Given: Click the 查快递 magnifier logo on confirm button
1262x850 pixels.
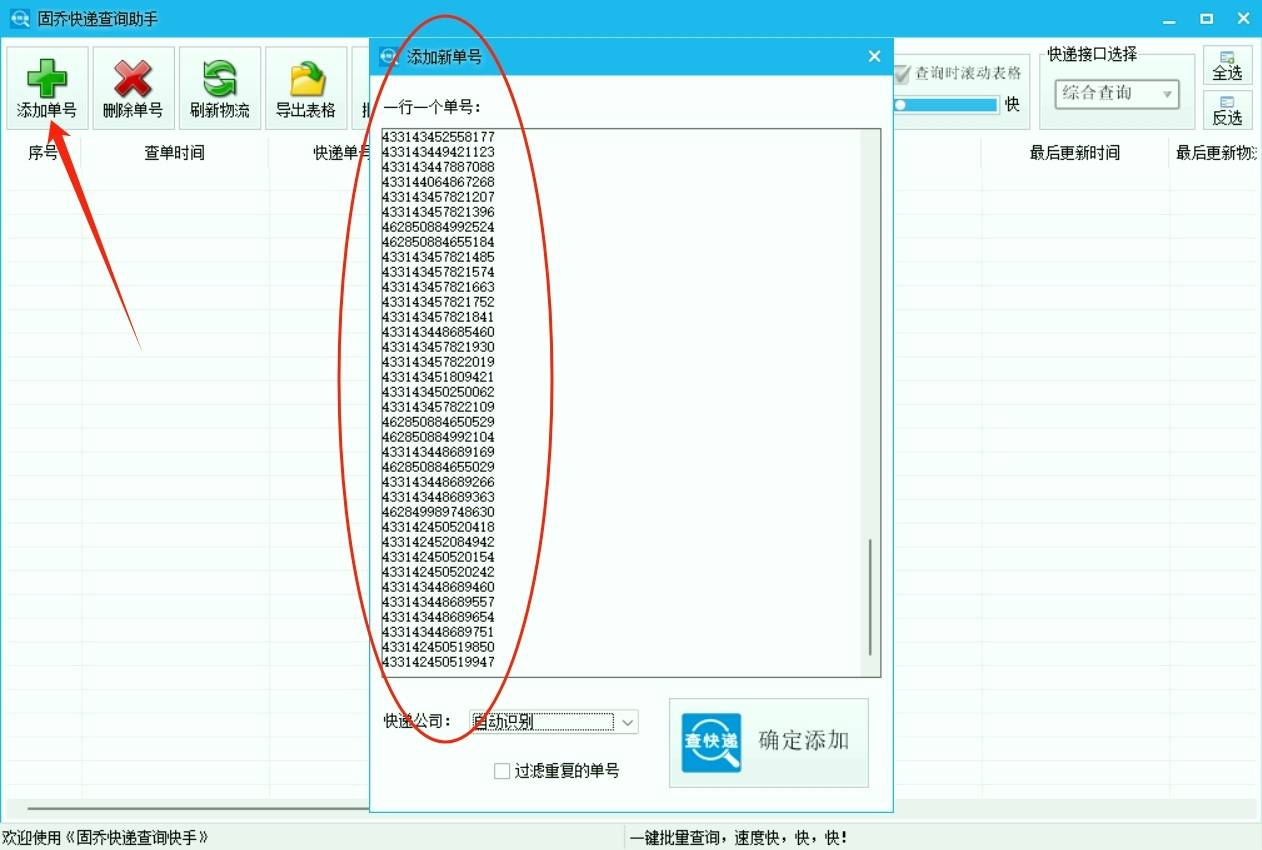Looking at the screenshot, I should 710,742.
